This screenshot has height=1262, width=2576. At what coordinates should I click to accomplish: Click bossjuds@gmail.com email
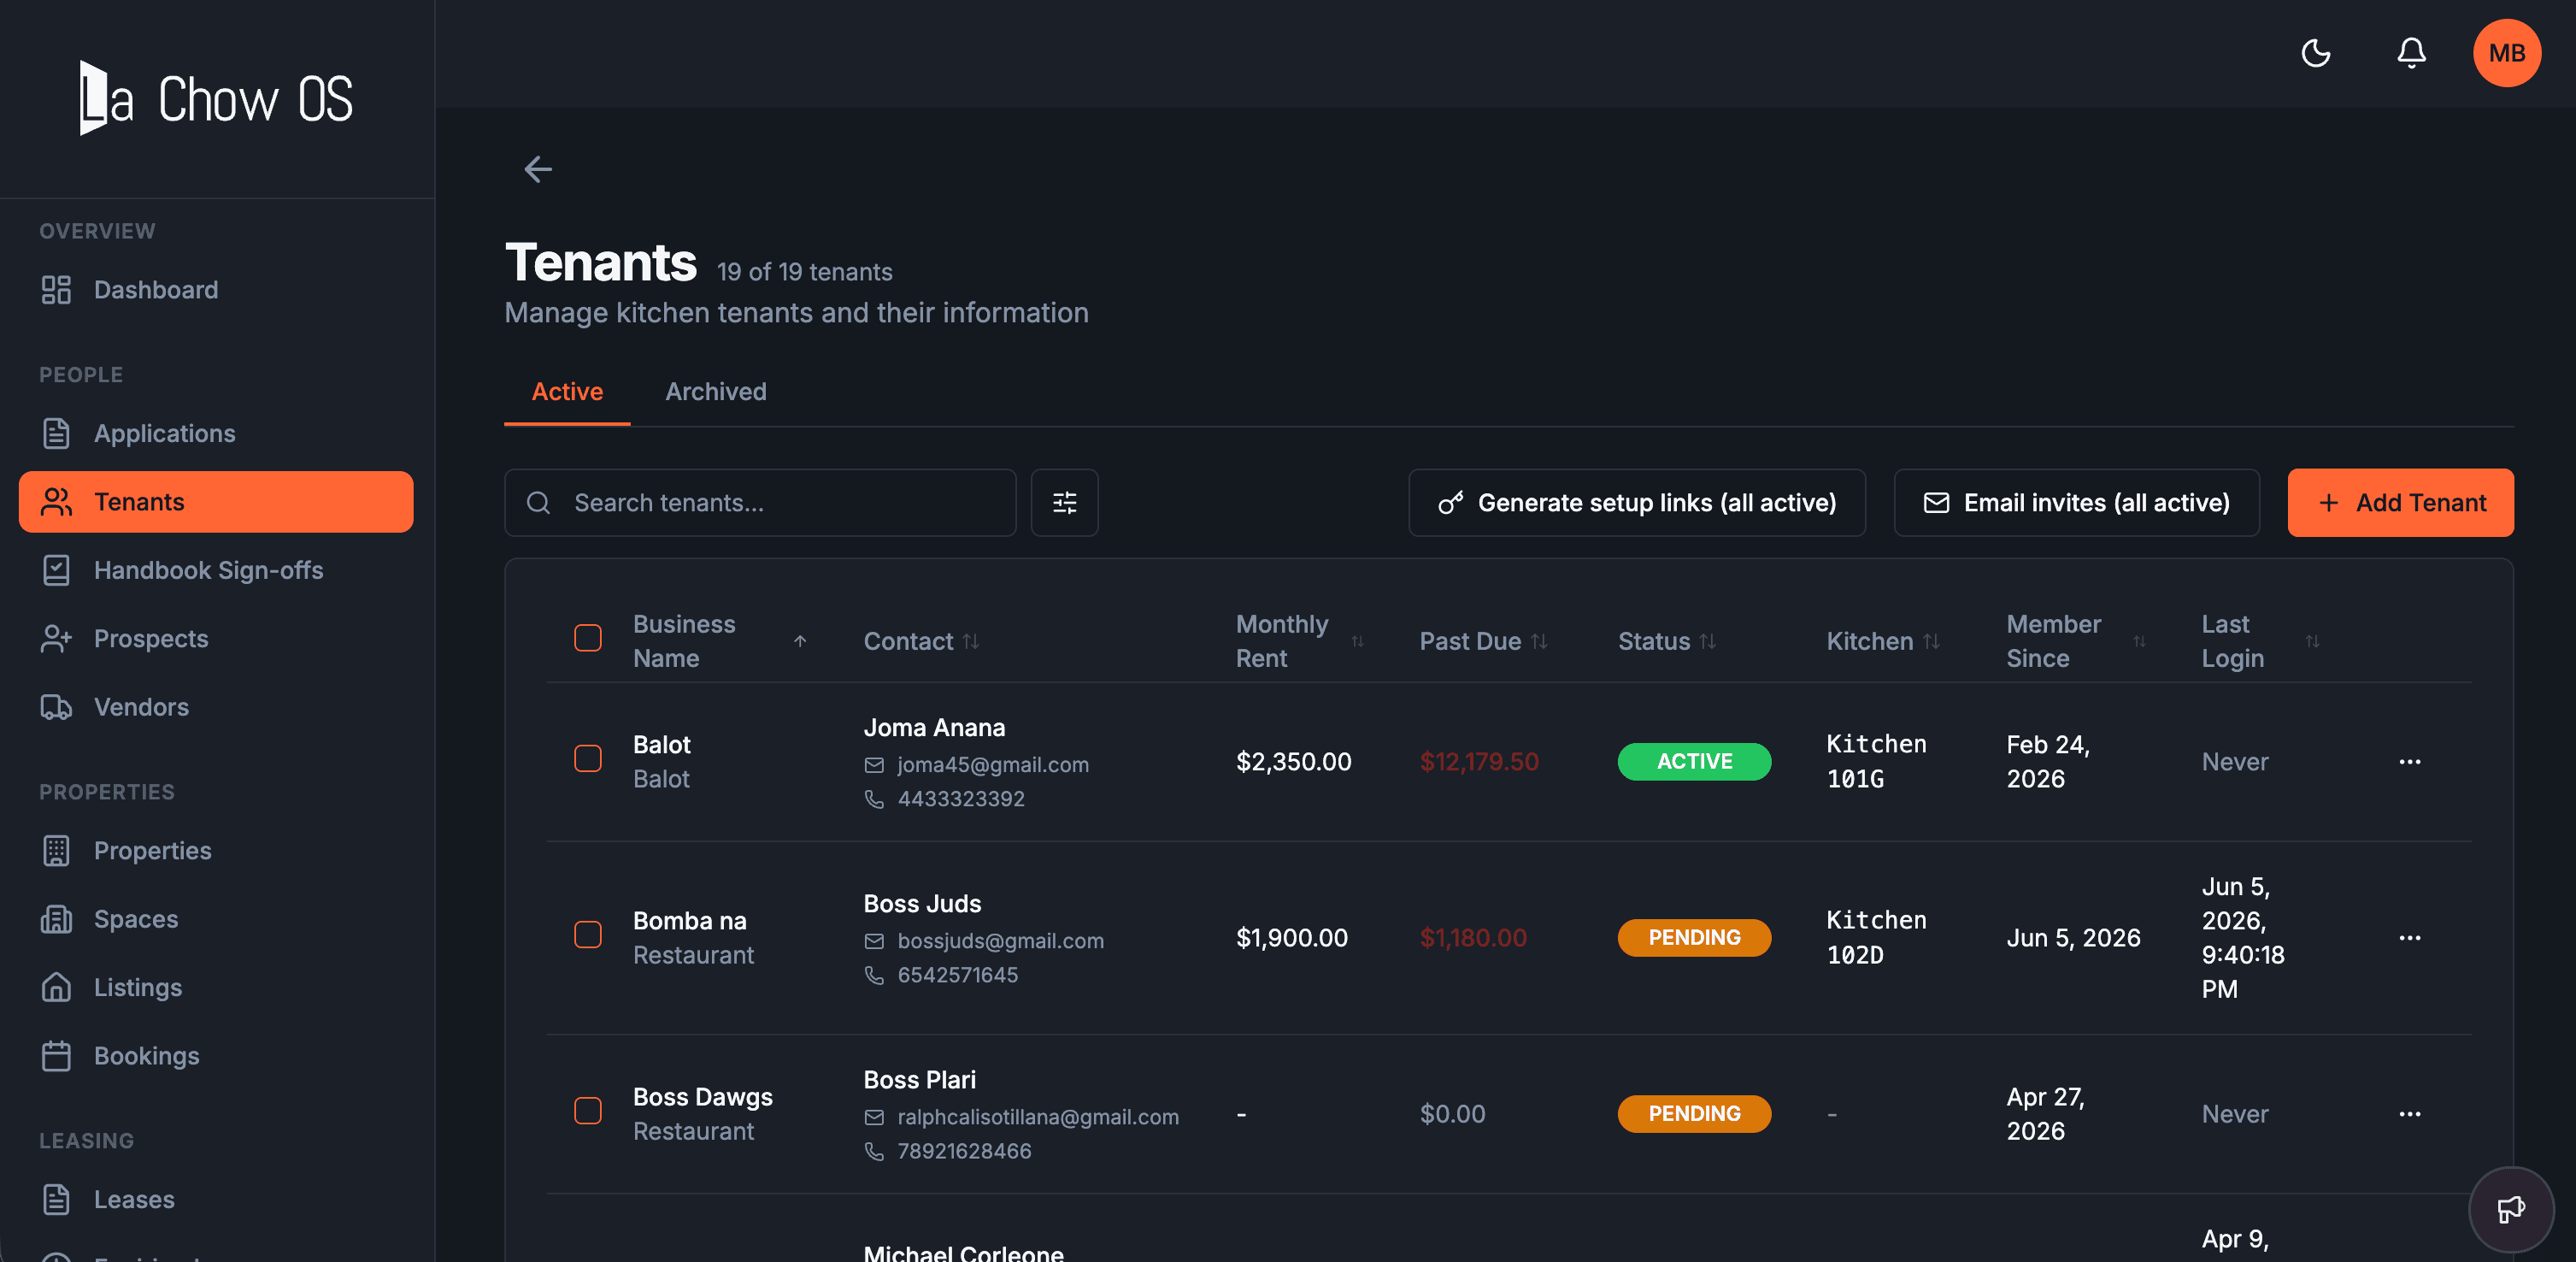pos(1000,941)
